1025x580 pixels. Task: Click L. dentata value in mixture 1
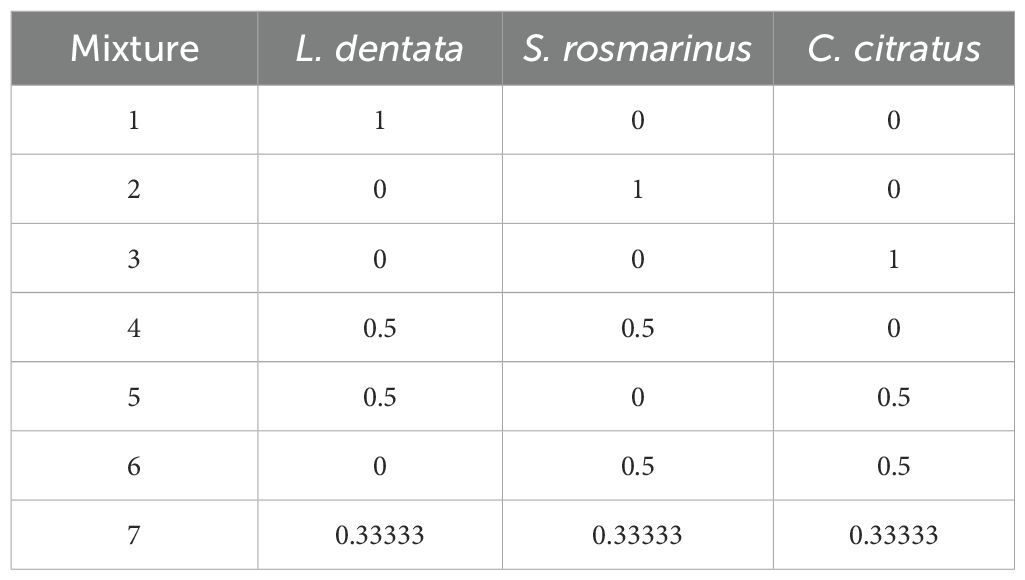[379, 120]
